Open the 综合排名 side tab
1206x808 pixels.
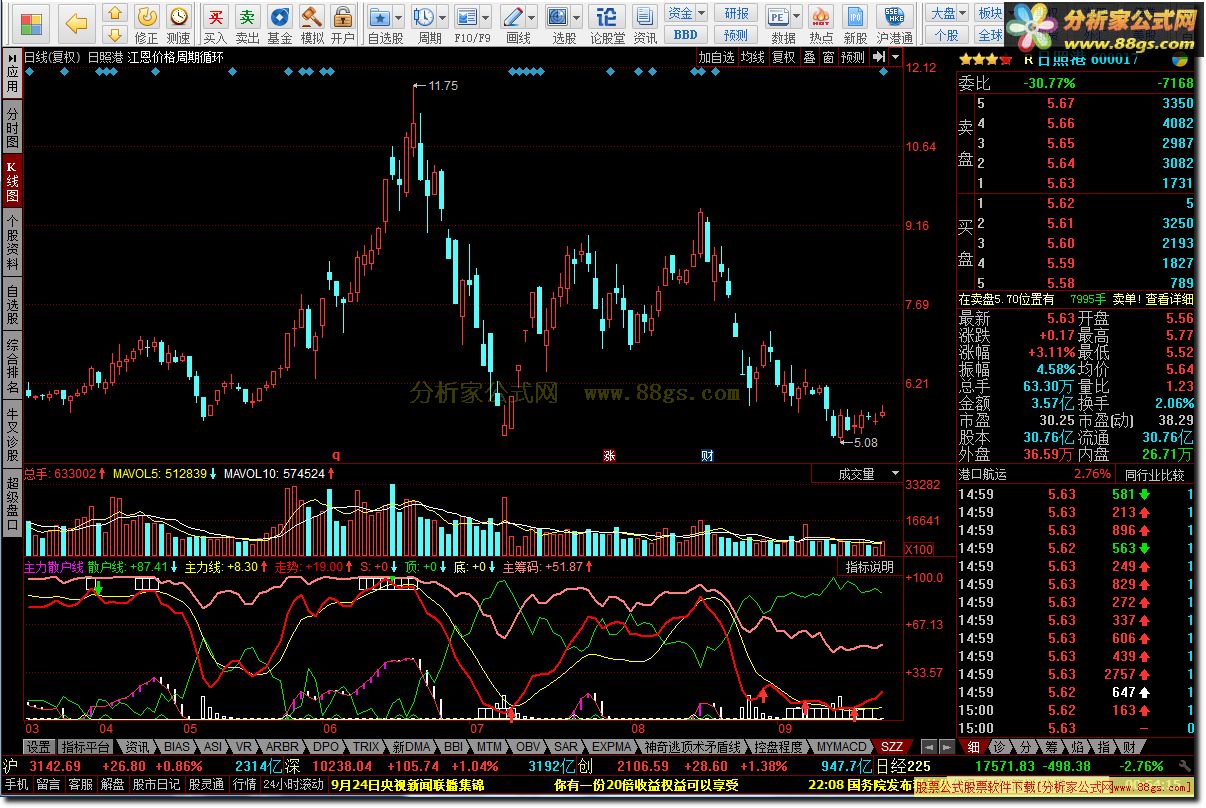[12, 364]
